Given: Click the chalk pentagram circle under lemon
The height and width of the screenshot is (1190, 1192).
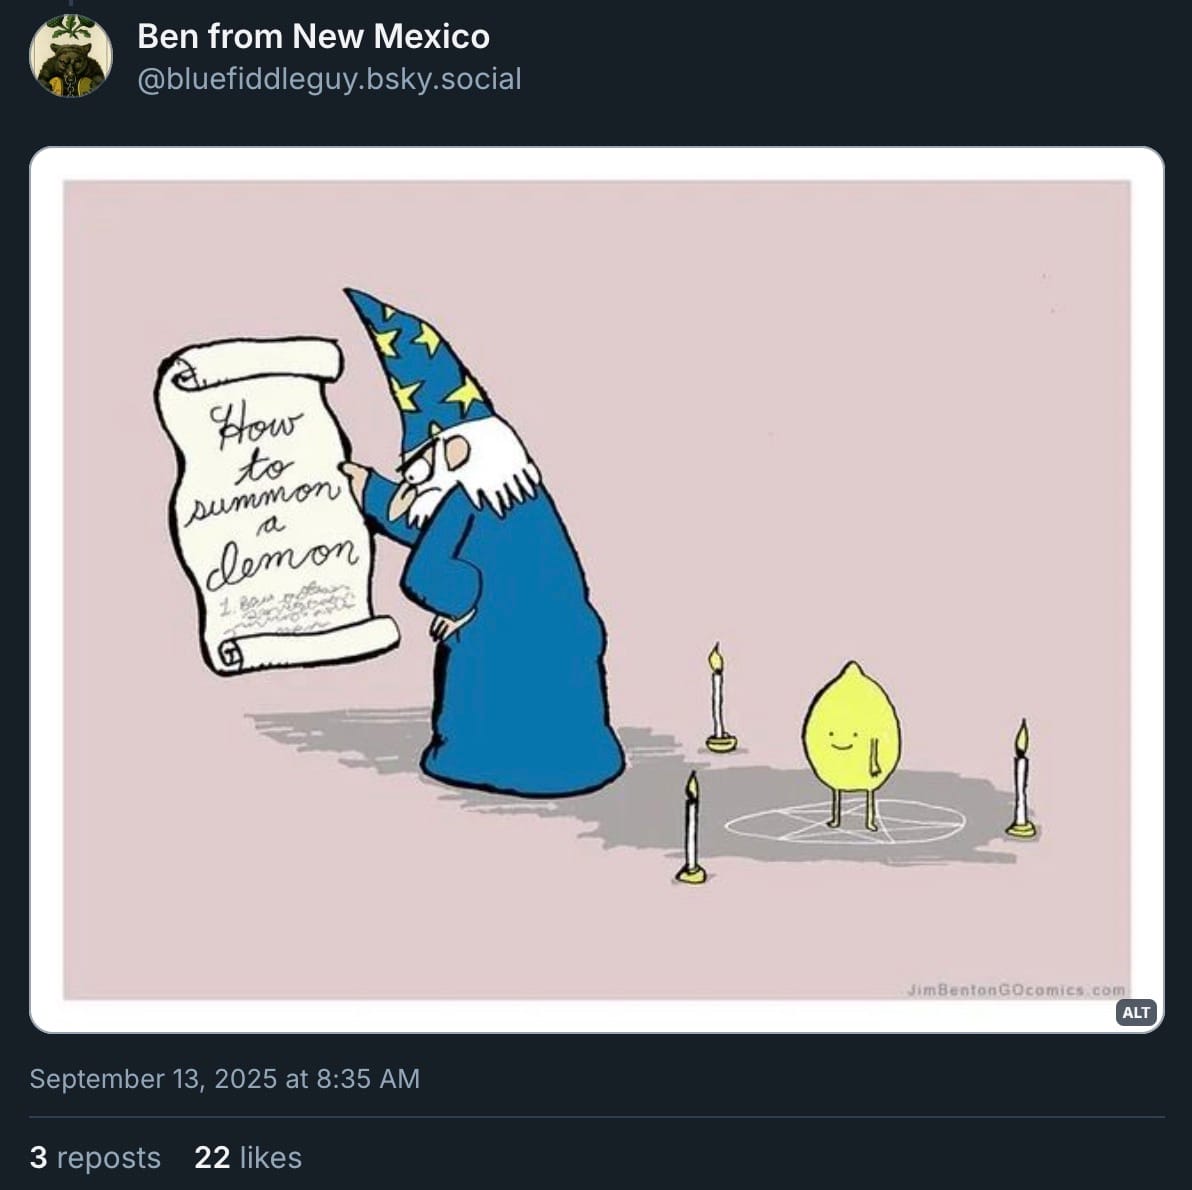Looking at the screenshot, I should (845, 822).
